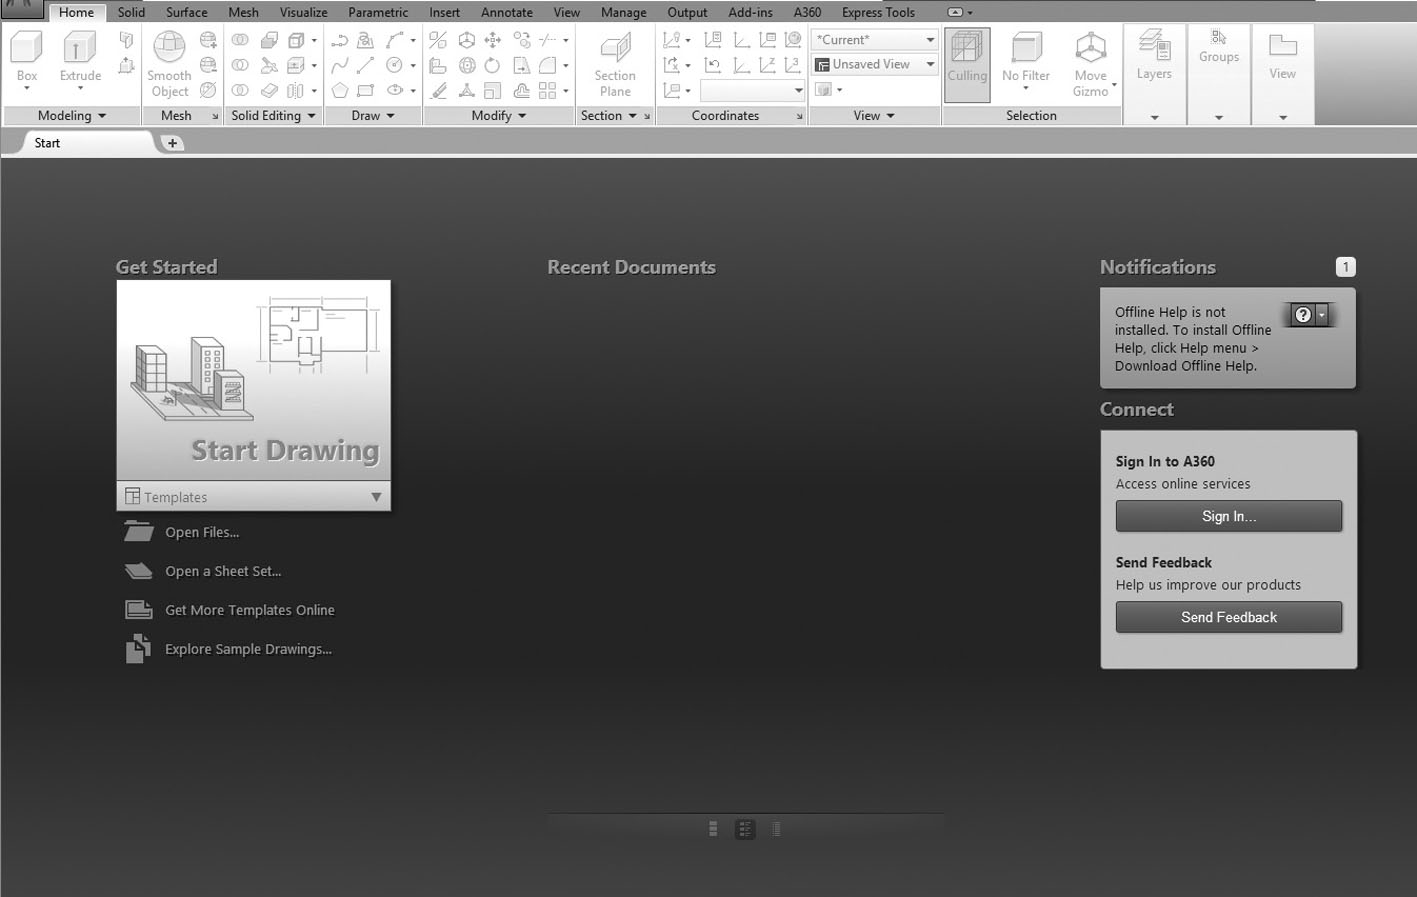The image size is (1417, 897).
Task: Activate the Section Plane tool
Action: (615, 64)
